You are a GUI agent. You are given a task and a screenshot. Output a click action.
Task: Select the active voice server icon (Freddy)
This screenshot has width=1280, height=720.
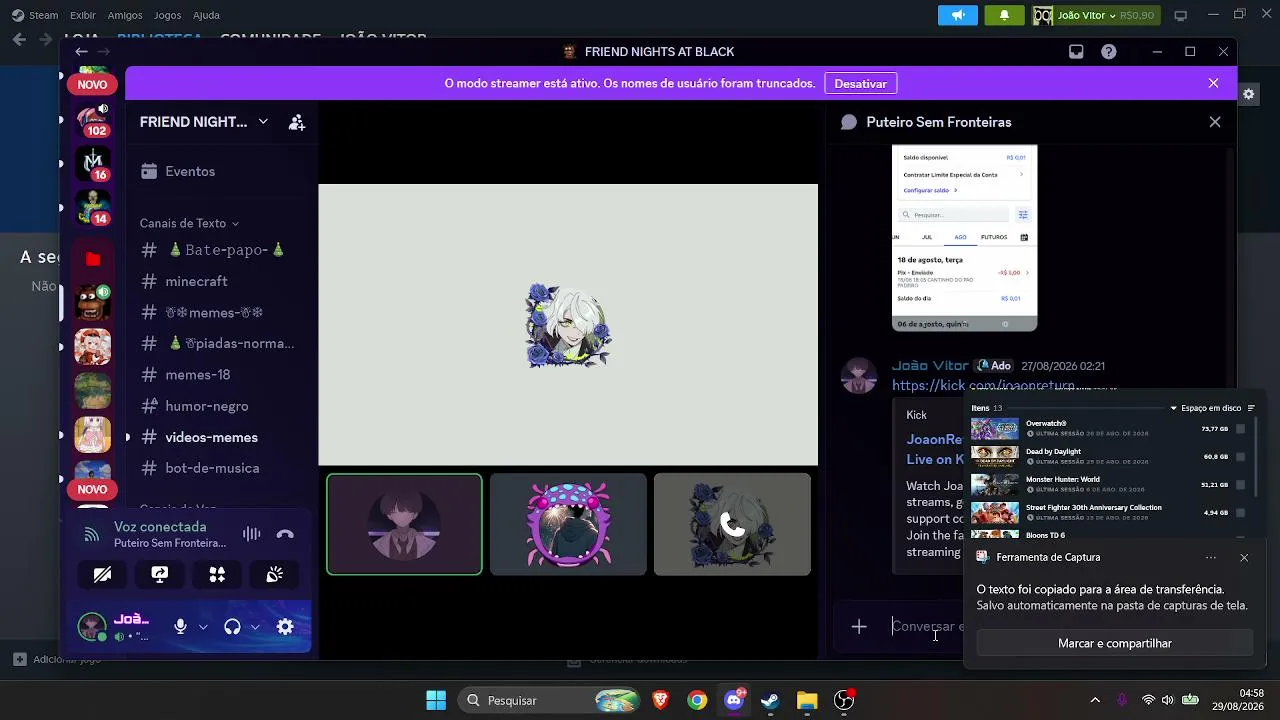93,302
